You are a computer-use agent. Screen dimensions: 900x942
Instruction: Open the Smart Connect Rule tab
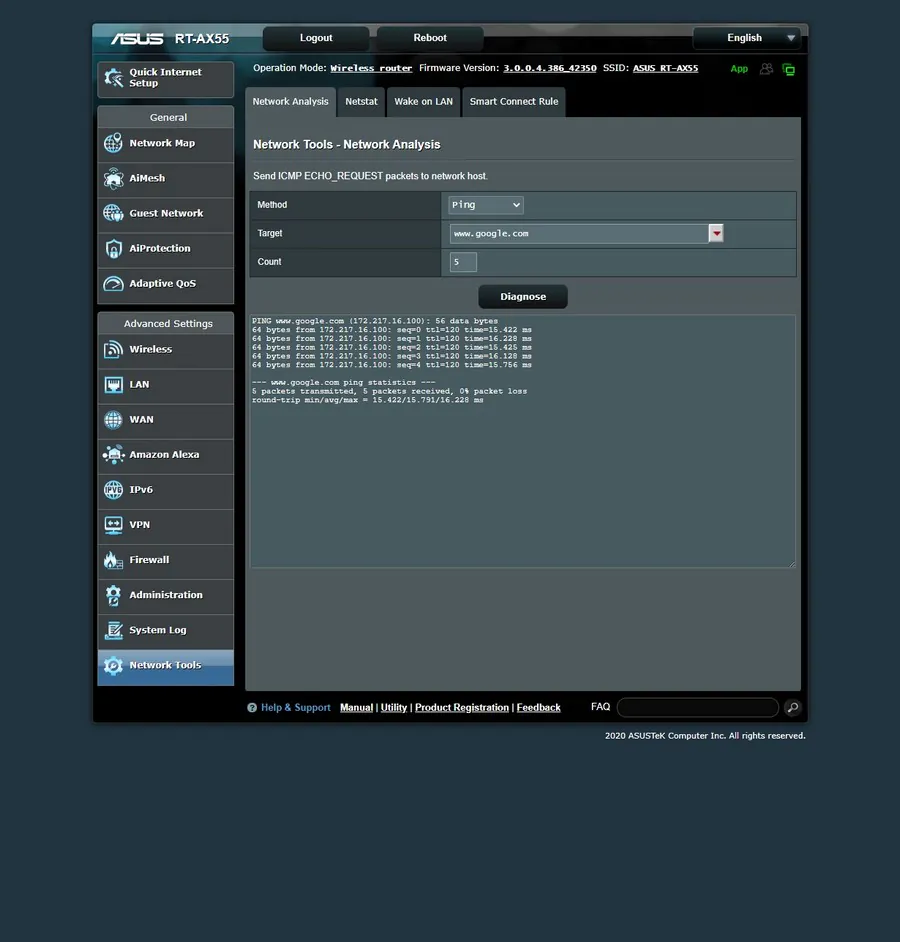click(x=514, y=102)
